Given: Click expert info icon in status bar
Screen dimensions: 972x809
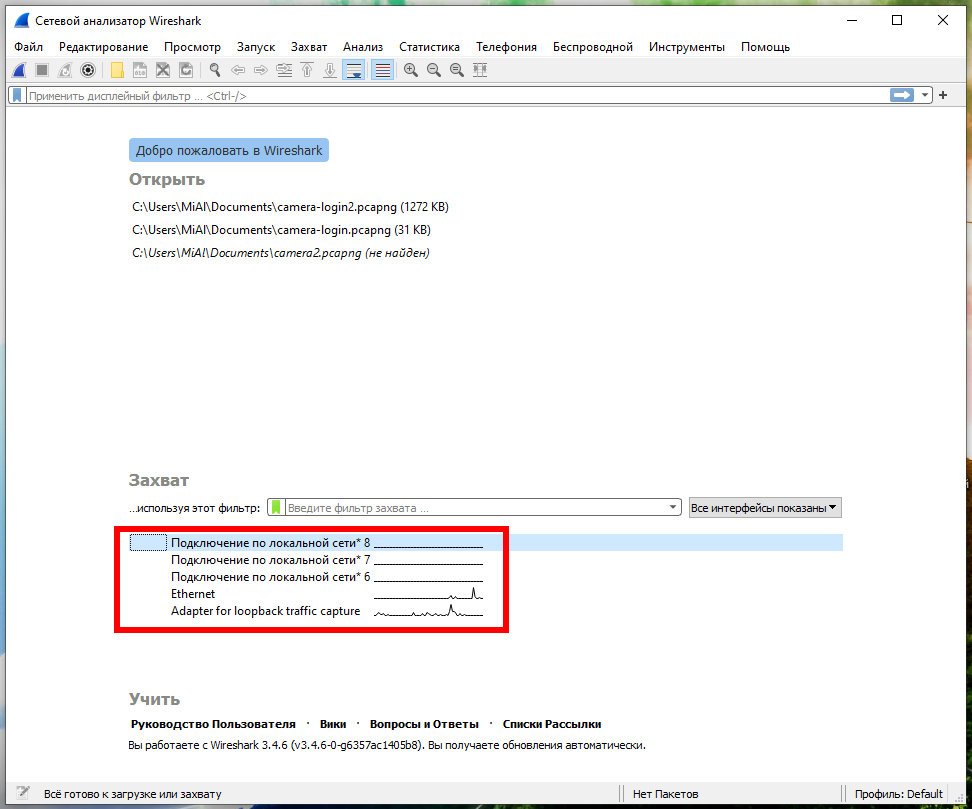Looking at the screenshot, I should point(23,792).
